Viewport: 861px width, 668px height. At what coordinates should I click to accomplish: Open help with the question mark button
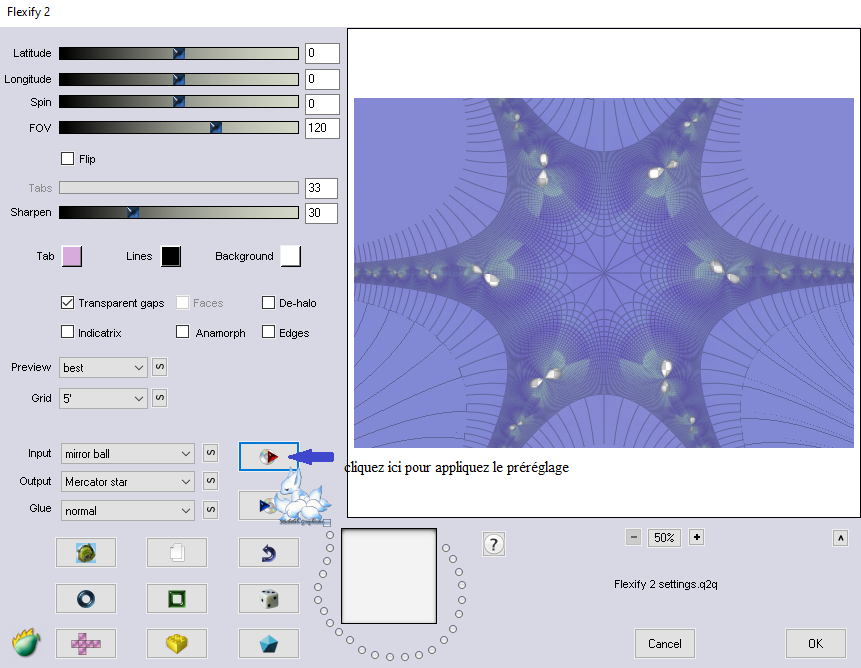click(x=494, y=544)
